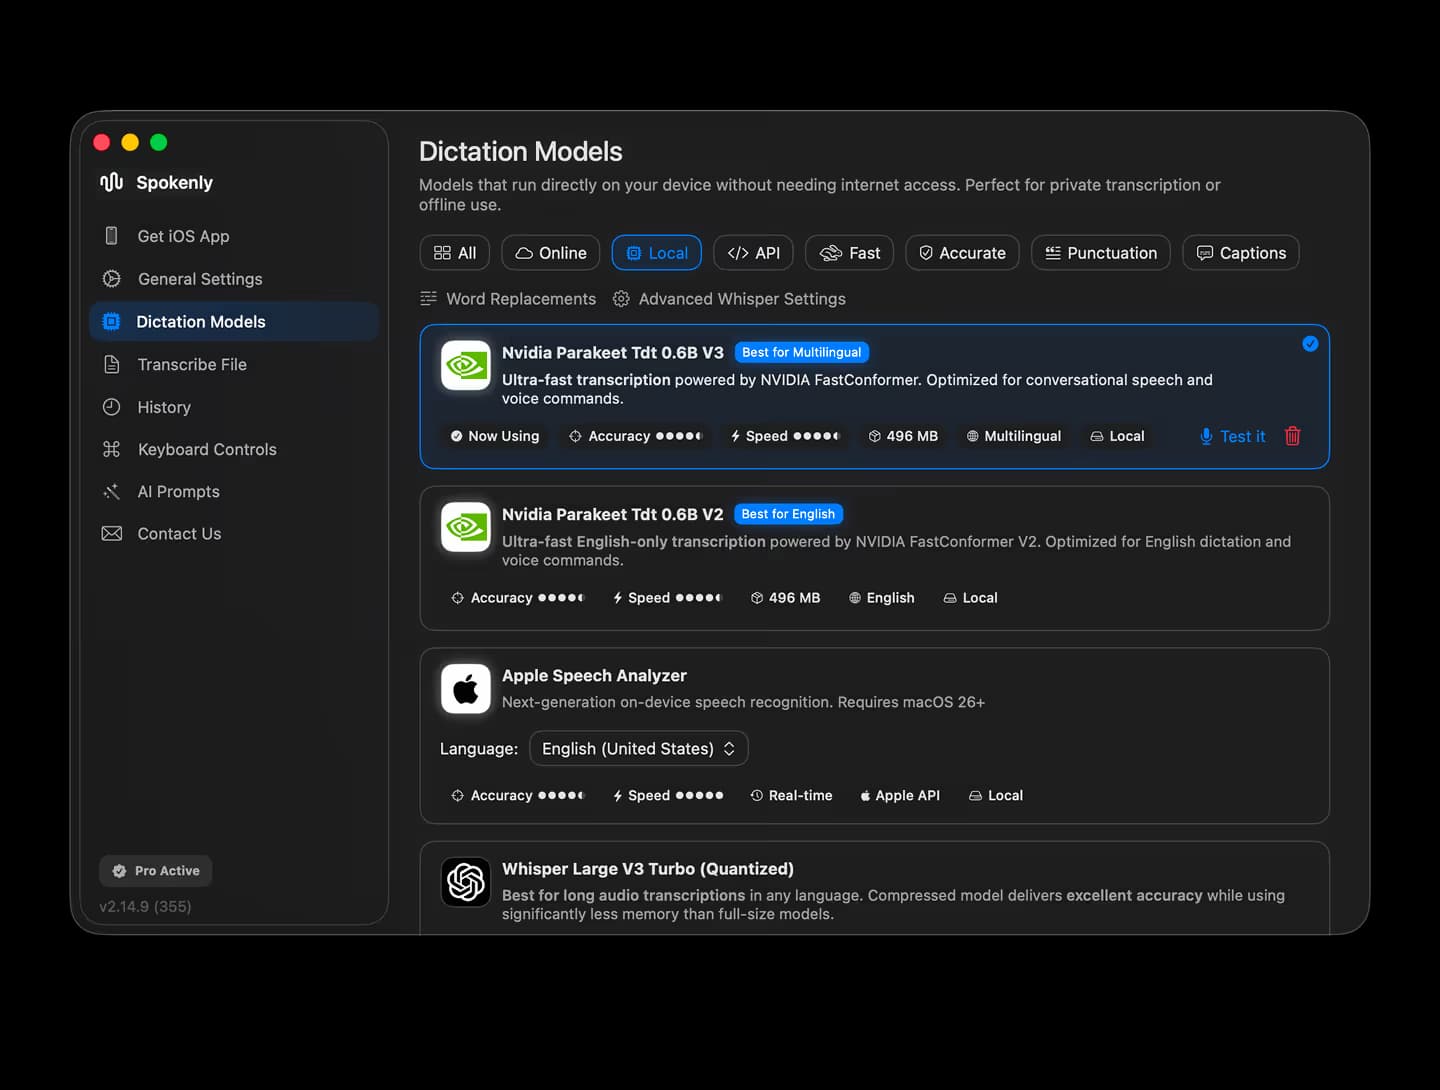
Task: Open History from the sidebar
Action: (163, 407)
